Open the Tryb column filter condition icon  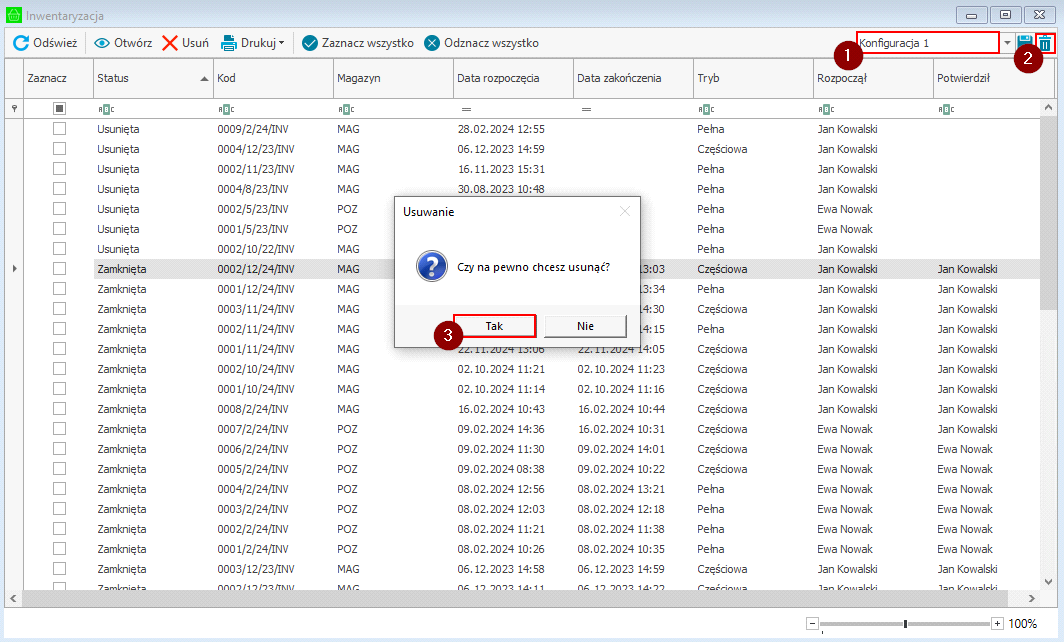tap(706, 109)
